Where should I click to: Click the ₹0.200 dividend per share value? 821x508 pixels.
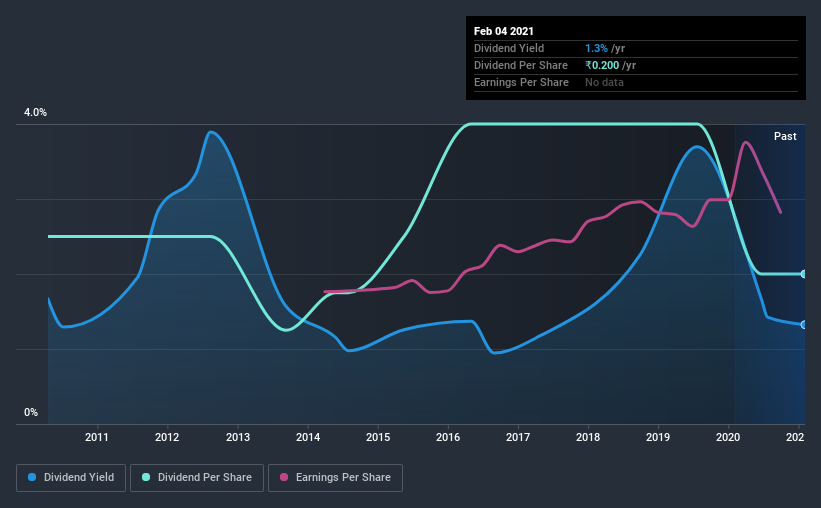coord(602,65)
